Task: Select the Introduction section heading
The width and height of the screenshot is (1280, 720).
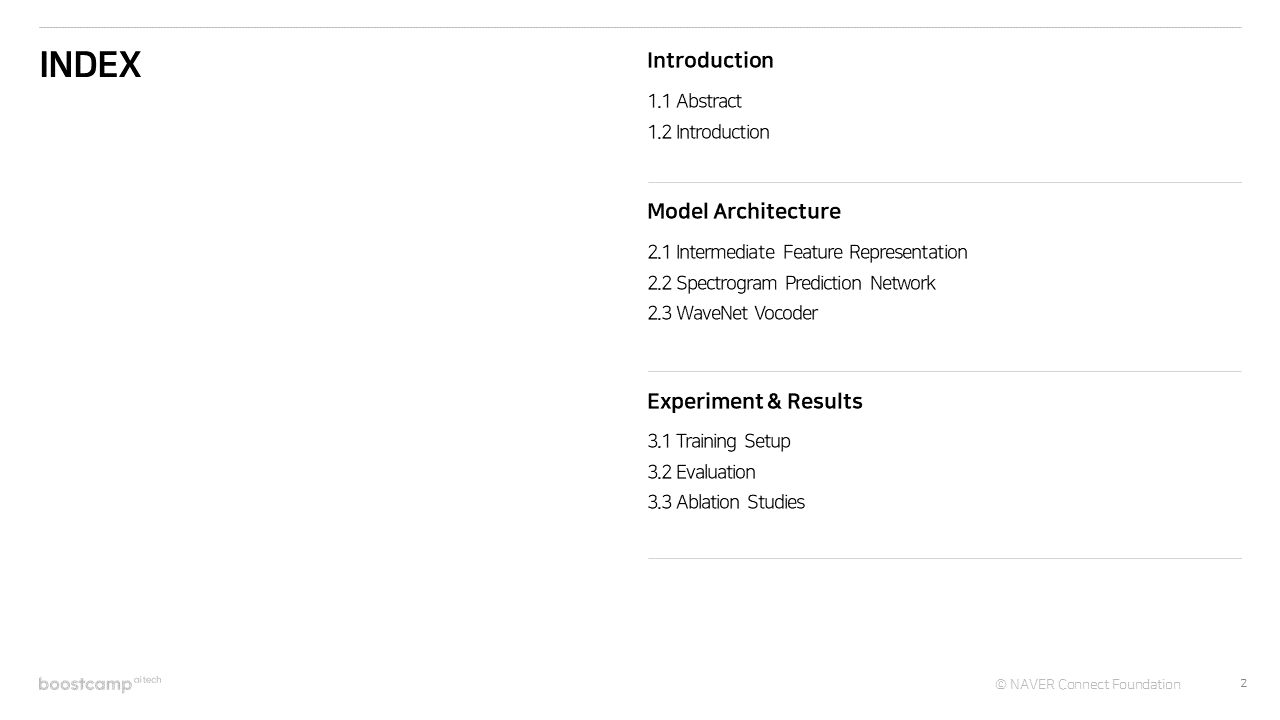Action: (710, 60)
